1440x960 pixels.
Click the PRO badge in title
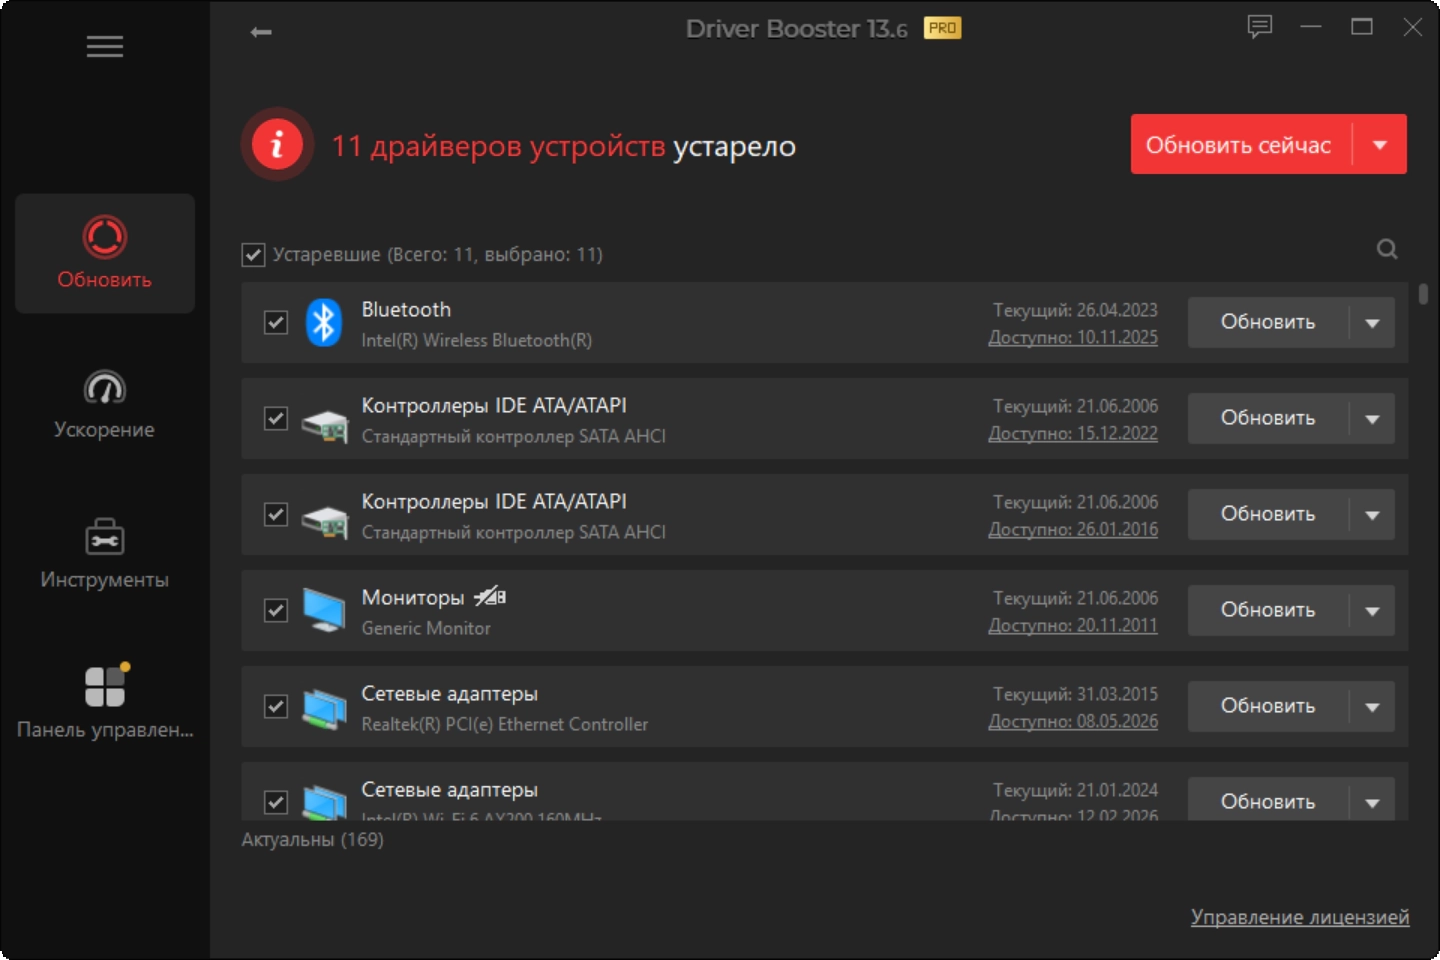point(942,28)
